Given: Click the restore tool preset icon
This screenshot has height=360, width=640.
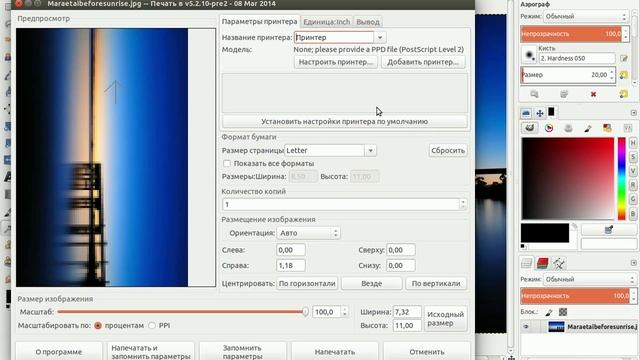Looking at the screenshot, I should click(x=564, y=94).
